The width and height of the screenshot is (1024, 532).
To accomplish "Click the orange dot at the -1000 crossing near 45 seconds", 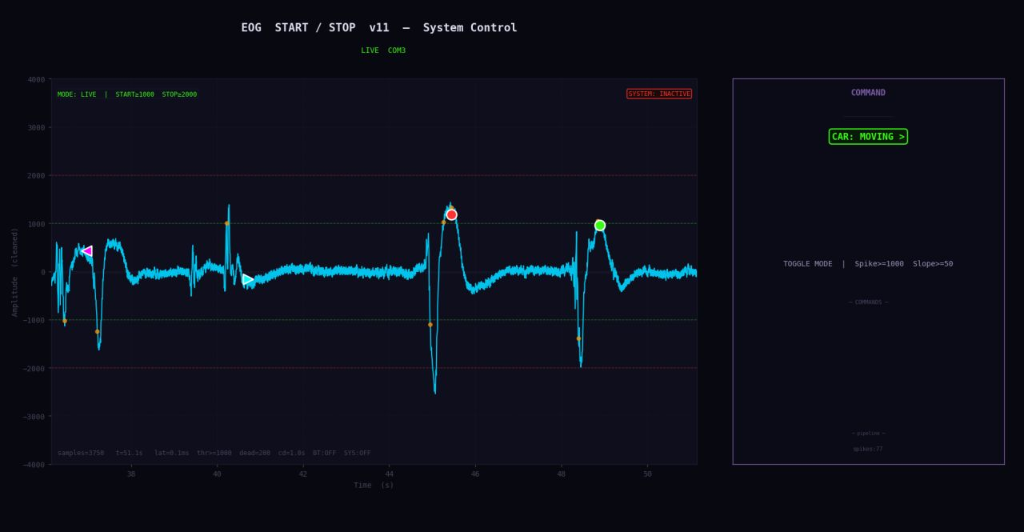I will point(430,324).
